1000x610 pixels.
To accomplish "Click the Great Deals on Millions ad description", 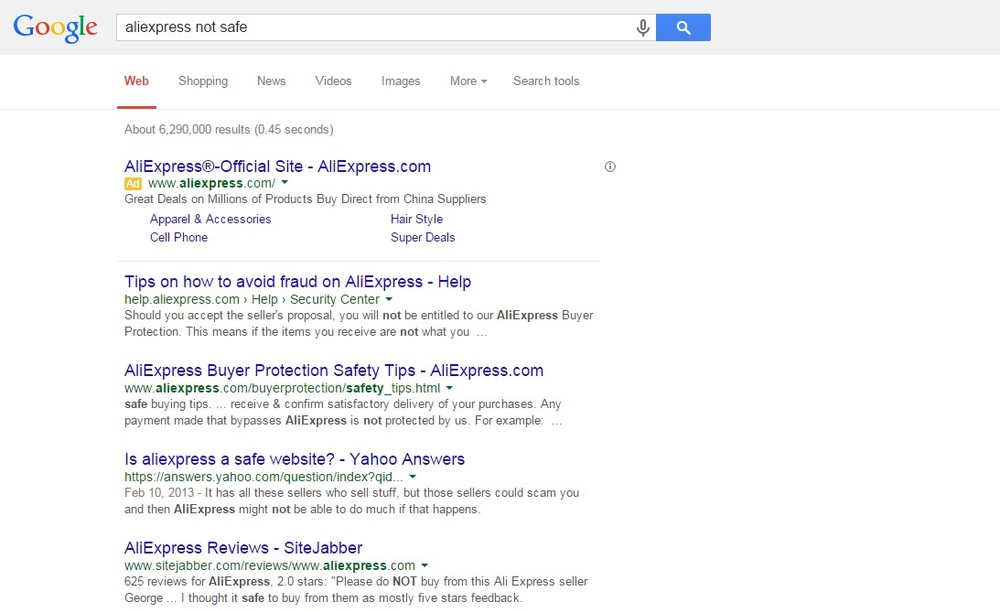I will pos(305,199).
